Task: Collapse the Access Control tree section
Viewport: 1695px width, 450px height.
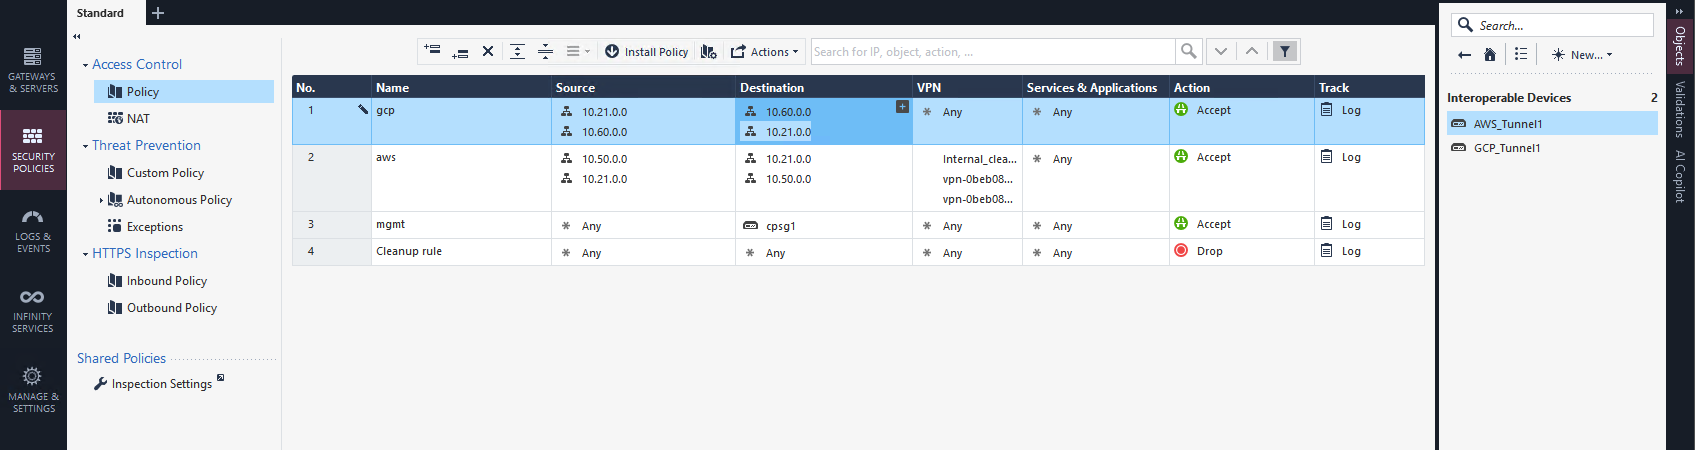Action: (x=85, y=65)
